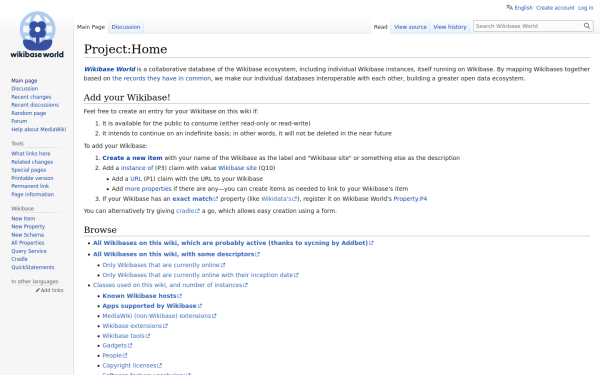Open Recent discussions in sidebar
This screenshot has height=375, width=600.
tap(35, 105)
